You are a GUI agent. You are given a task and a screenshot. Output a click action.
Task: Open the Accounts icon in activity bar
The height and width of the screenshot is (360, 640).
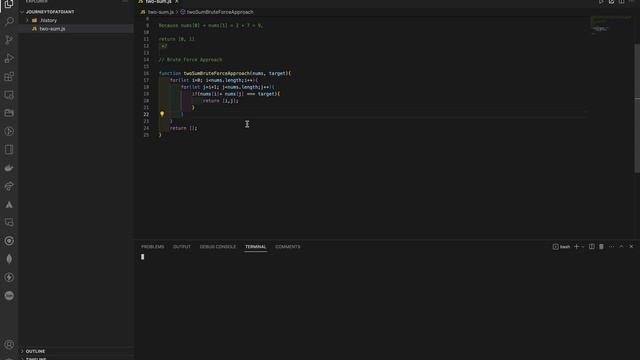tap(9, 345)
